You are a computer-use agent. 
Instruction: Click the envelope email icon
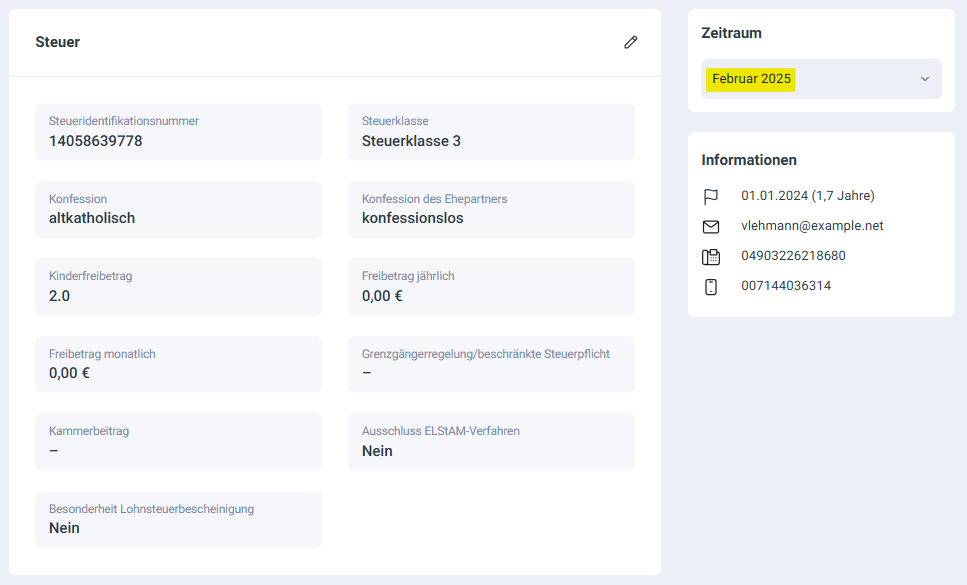(711, 227)
